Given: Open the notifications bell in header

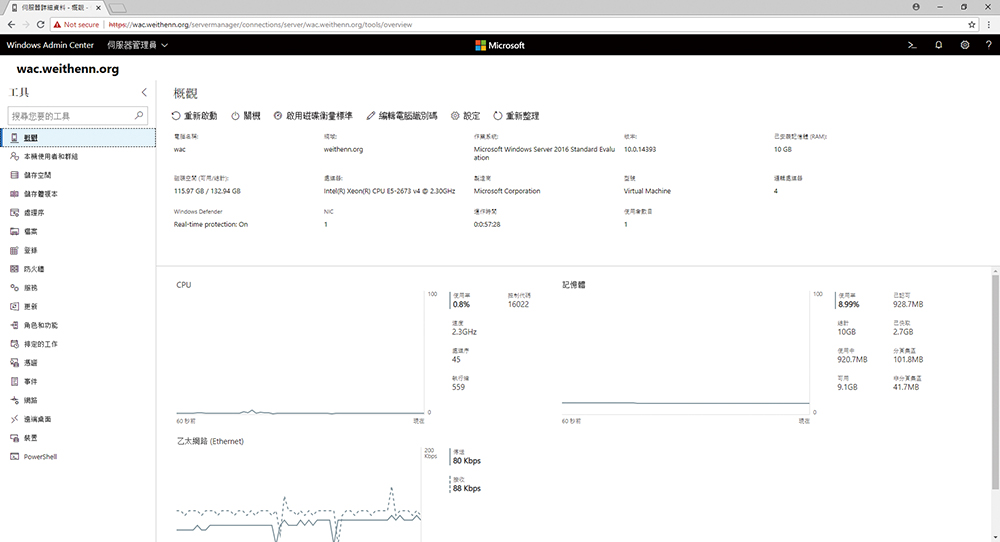Looking at the screenshot, I should [939, 45].
